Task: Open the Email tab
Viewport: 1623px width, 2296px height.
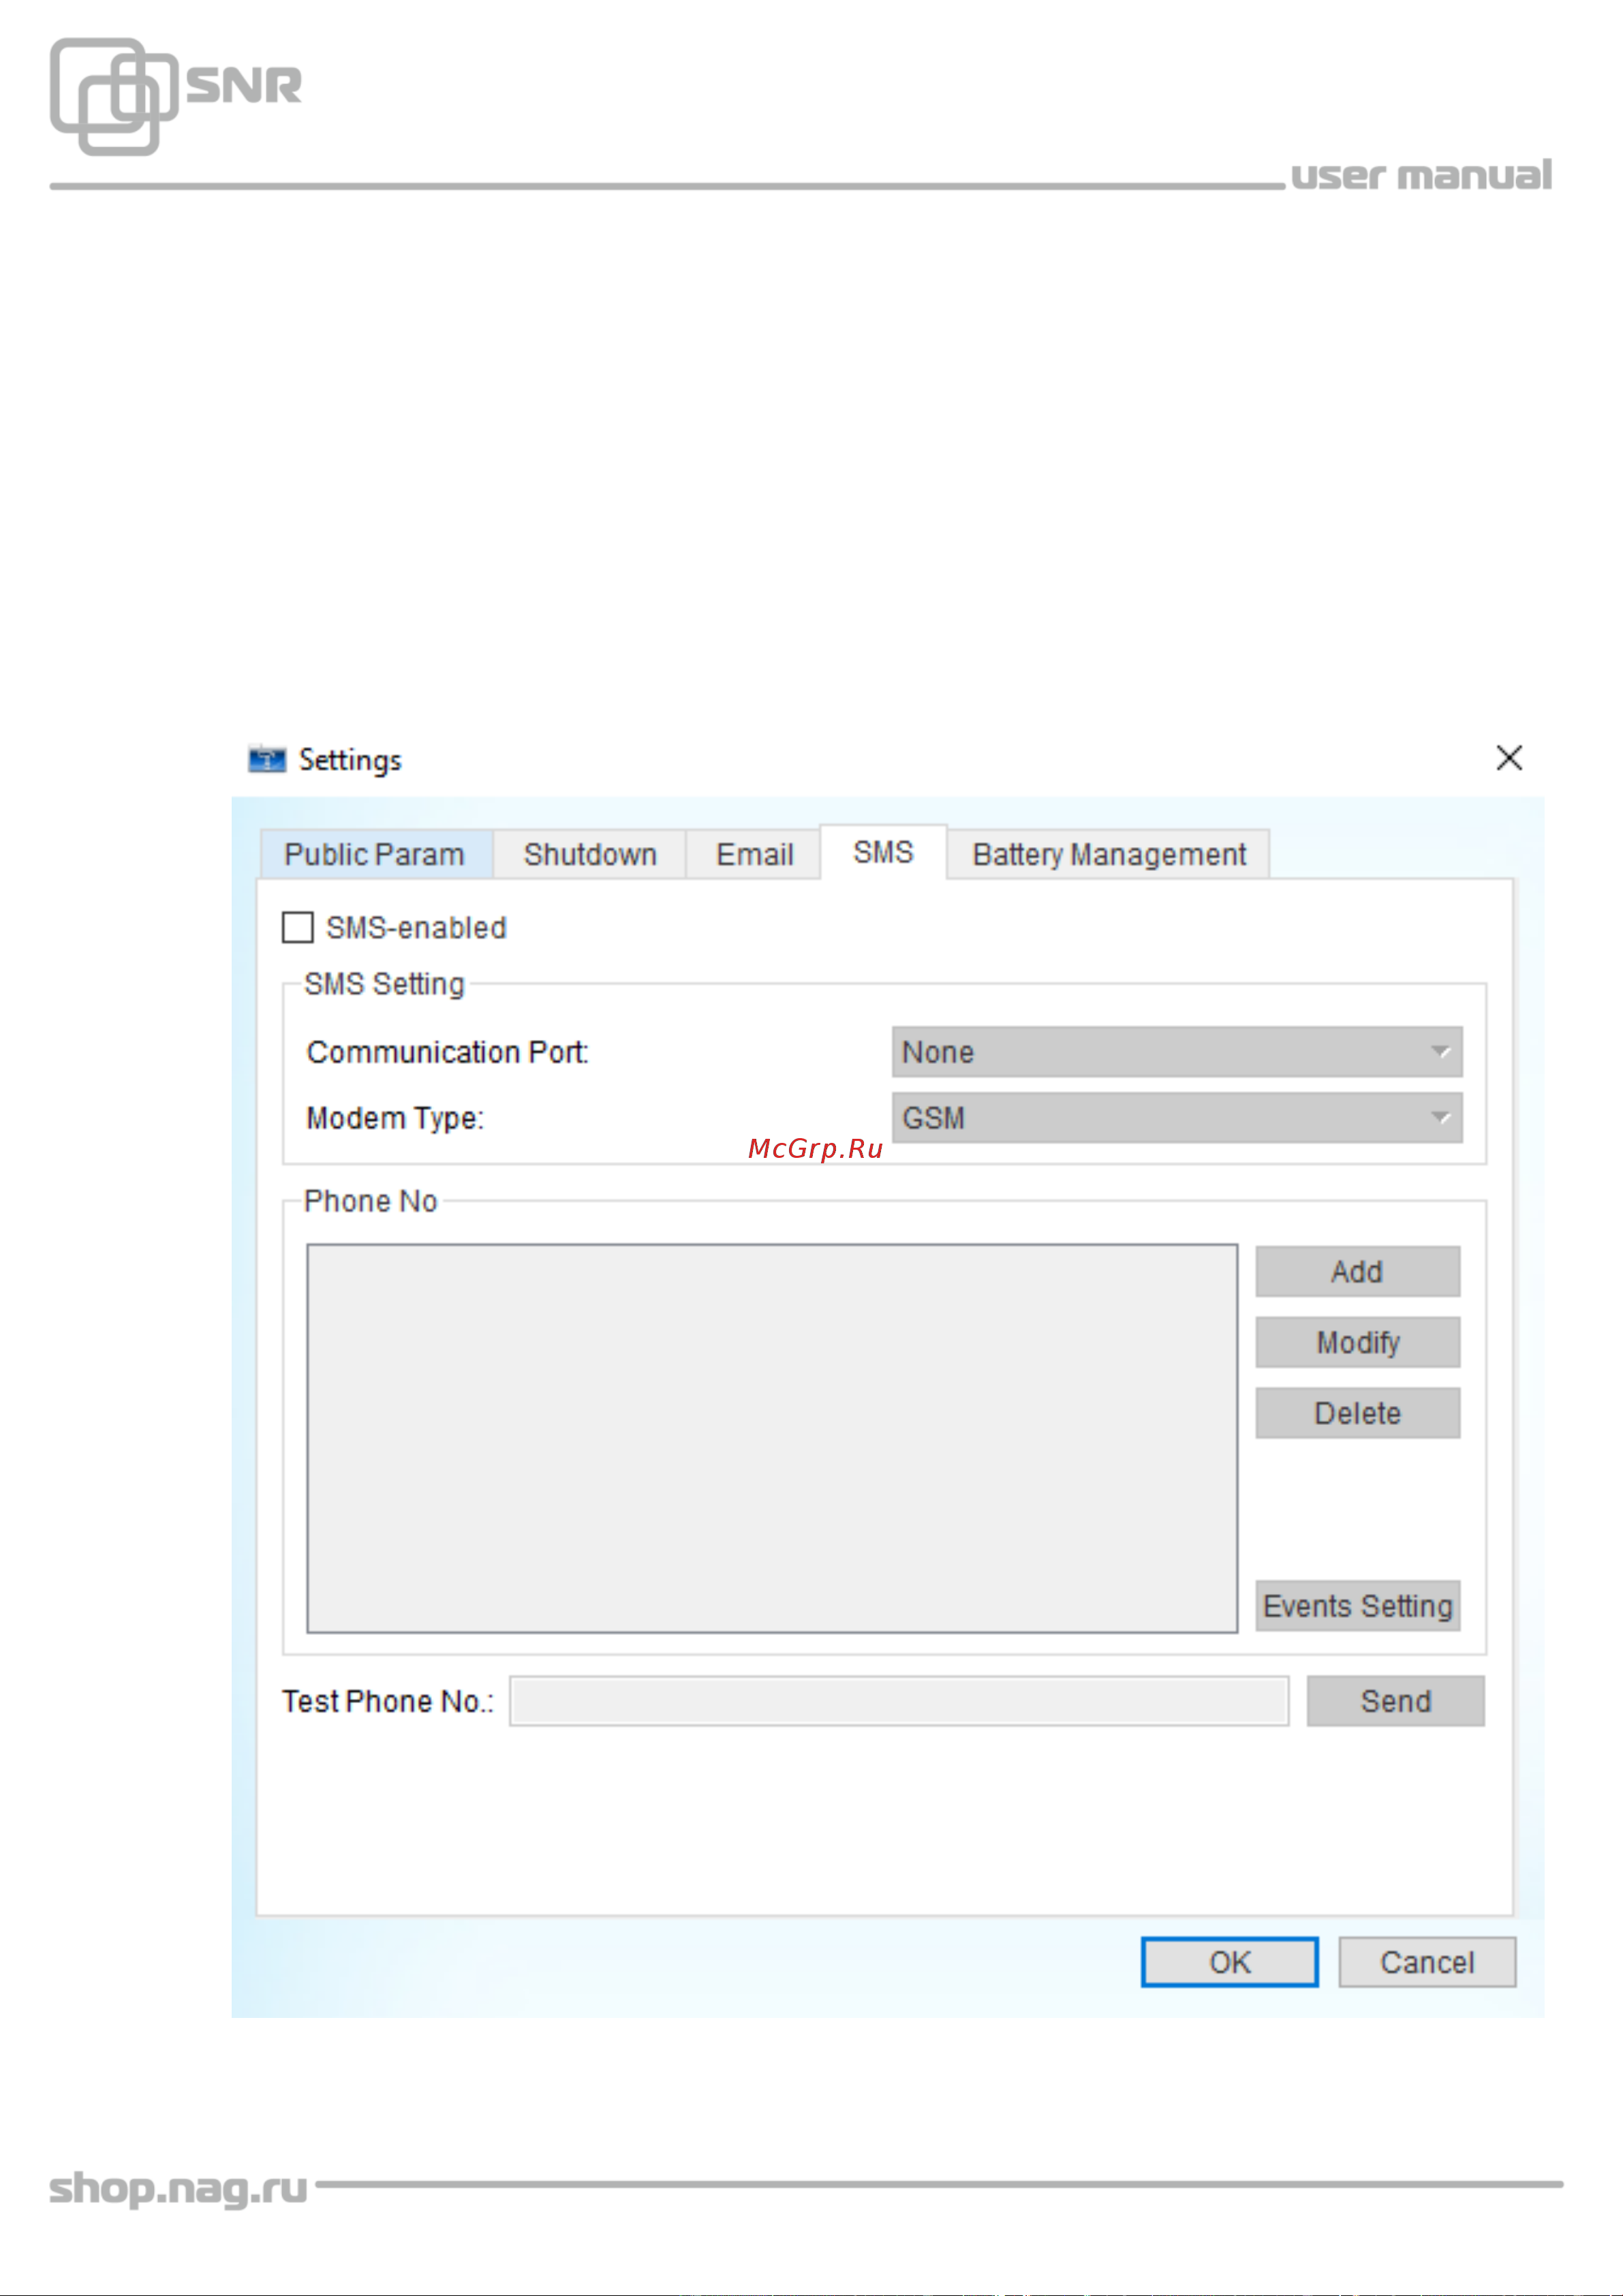Action: tap(754, 854)
